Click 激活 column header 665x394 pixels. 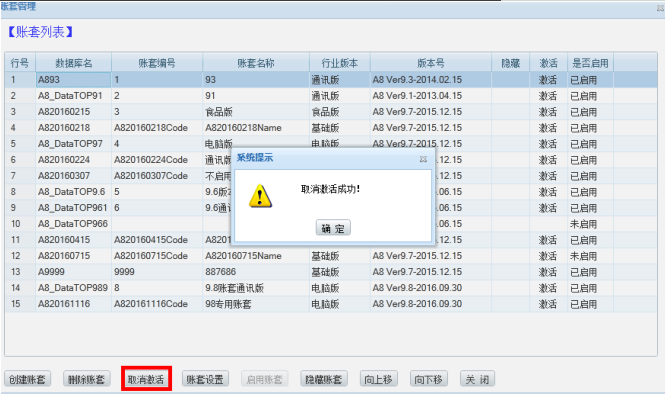coord(548,63)
